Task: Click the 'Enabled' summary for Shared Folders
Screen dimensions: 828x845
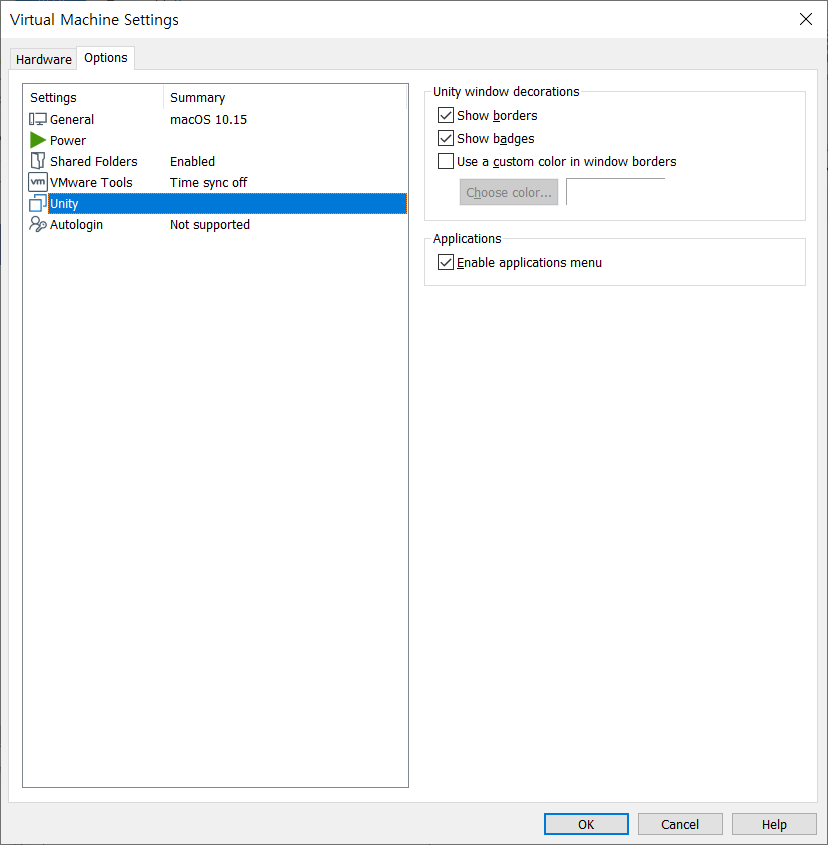Action: [x=192, y=162]
